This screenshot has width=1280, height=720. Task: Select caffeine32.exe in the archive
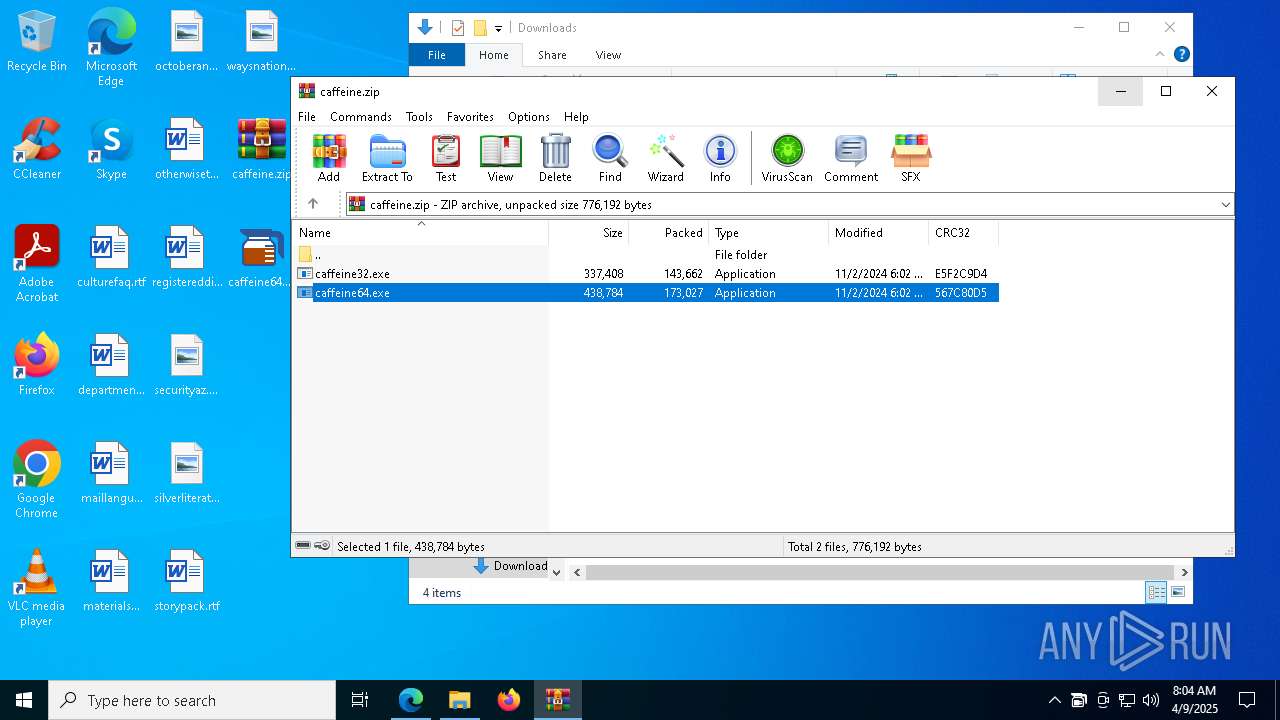[x=646, y=273]
